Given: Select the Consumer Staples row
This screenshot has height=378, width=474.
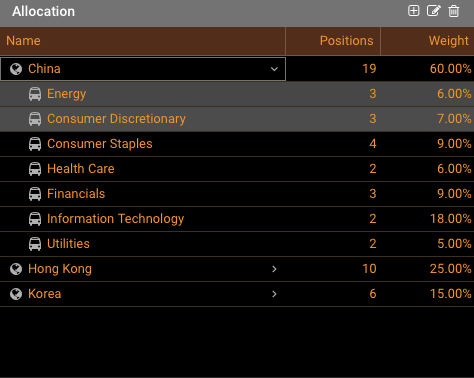Looking at the screenshot, I should click(x=237, y=144).
